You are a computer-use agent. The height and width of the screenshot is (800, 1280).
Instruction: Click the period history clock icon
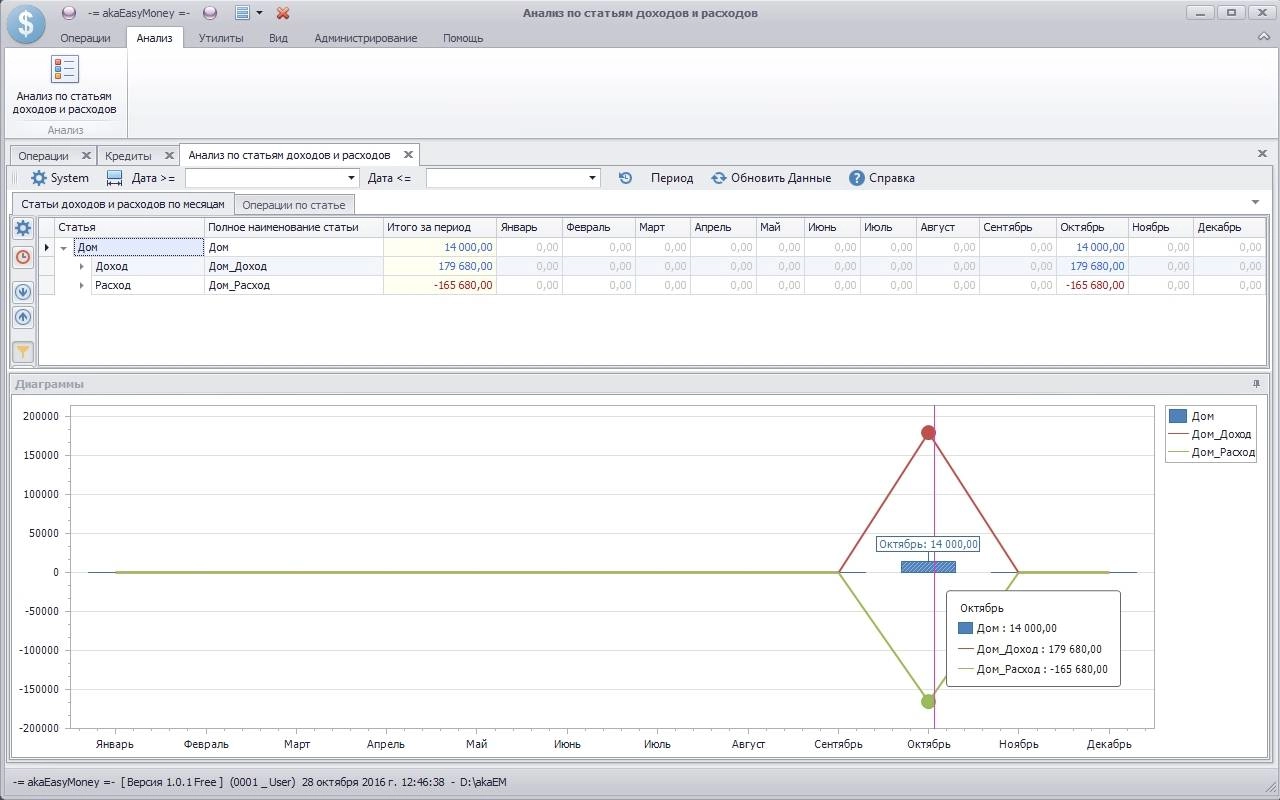(625, 178)
